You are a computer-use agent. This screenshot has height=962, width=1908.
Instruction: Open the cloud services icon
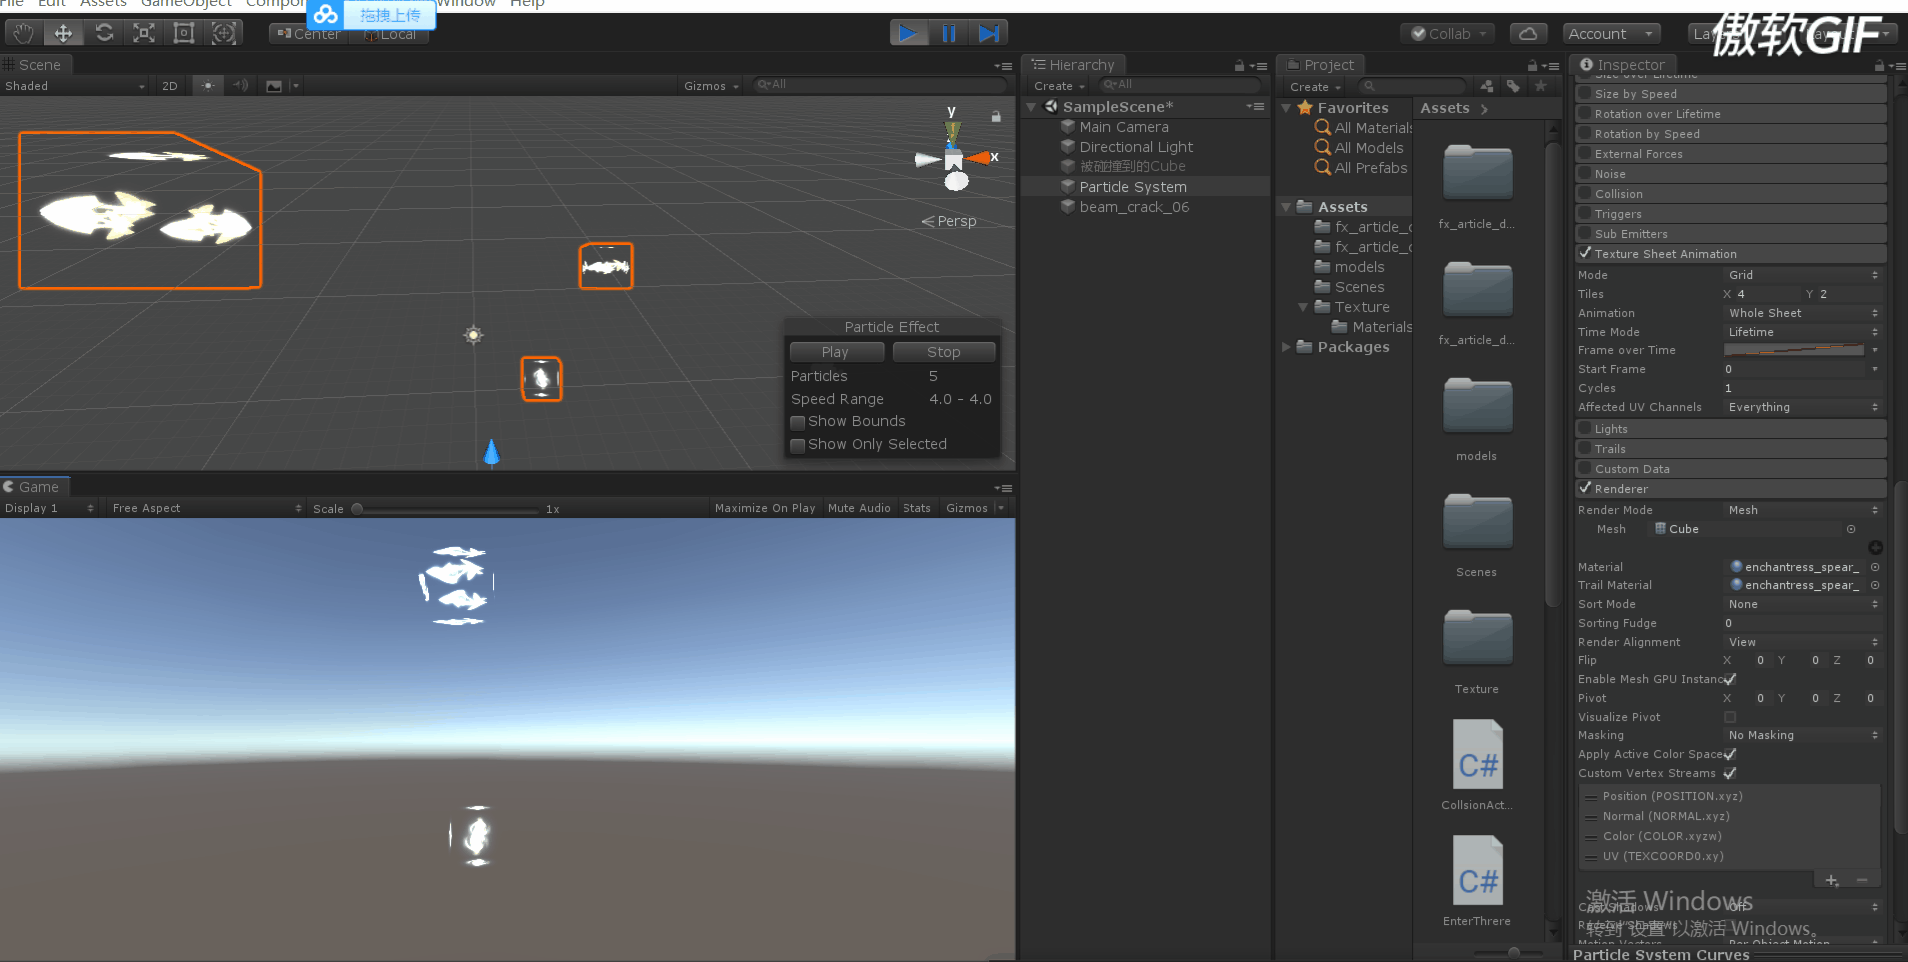coord(1528,33)
